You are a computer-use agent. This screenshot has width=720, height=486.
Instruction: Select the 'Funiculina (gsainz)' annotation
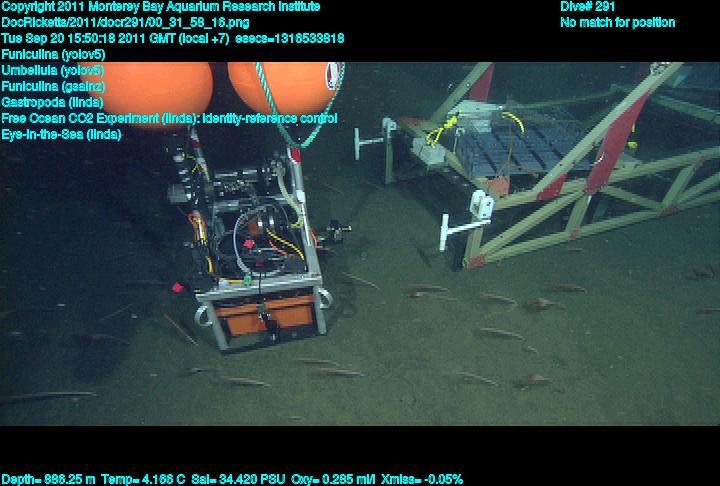tap(53, 86)
